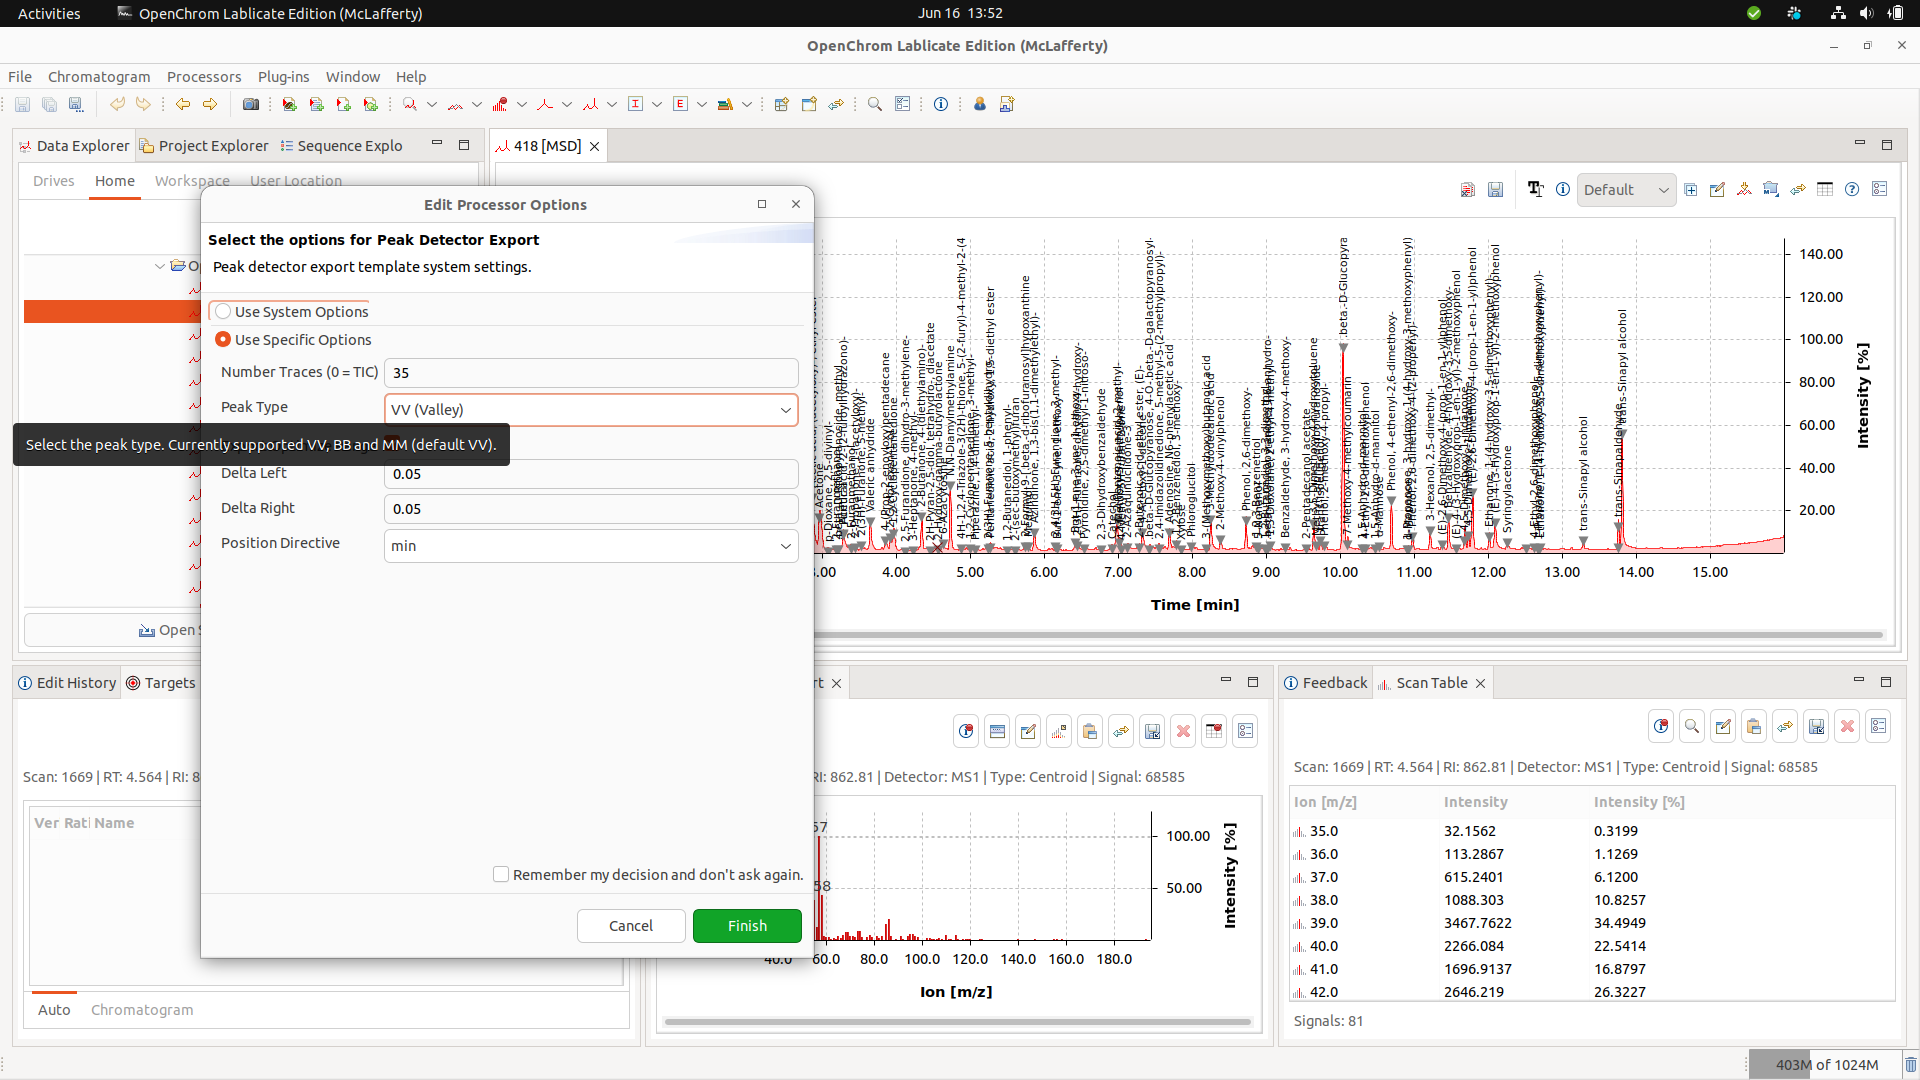Click the camera snapshot icon in the toolbar
This screenshot has height=1080, width=1920.
point(251,104)
